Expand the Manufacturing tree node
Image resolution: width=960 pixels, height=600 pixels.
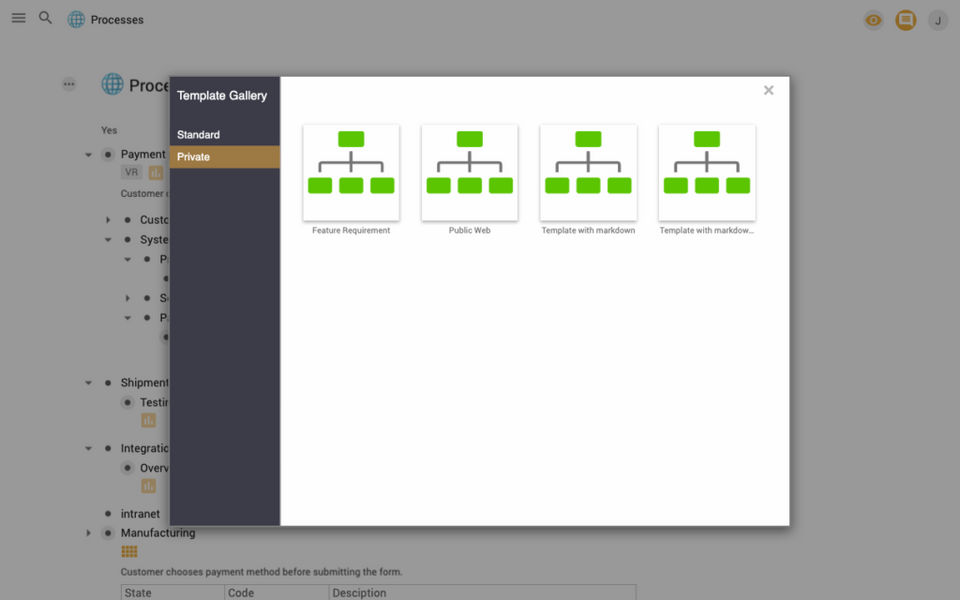pyautogui.click(x=88, y=533)
